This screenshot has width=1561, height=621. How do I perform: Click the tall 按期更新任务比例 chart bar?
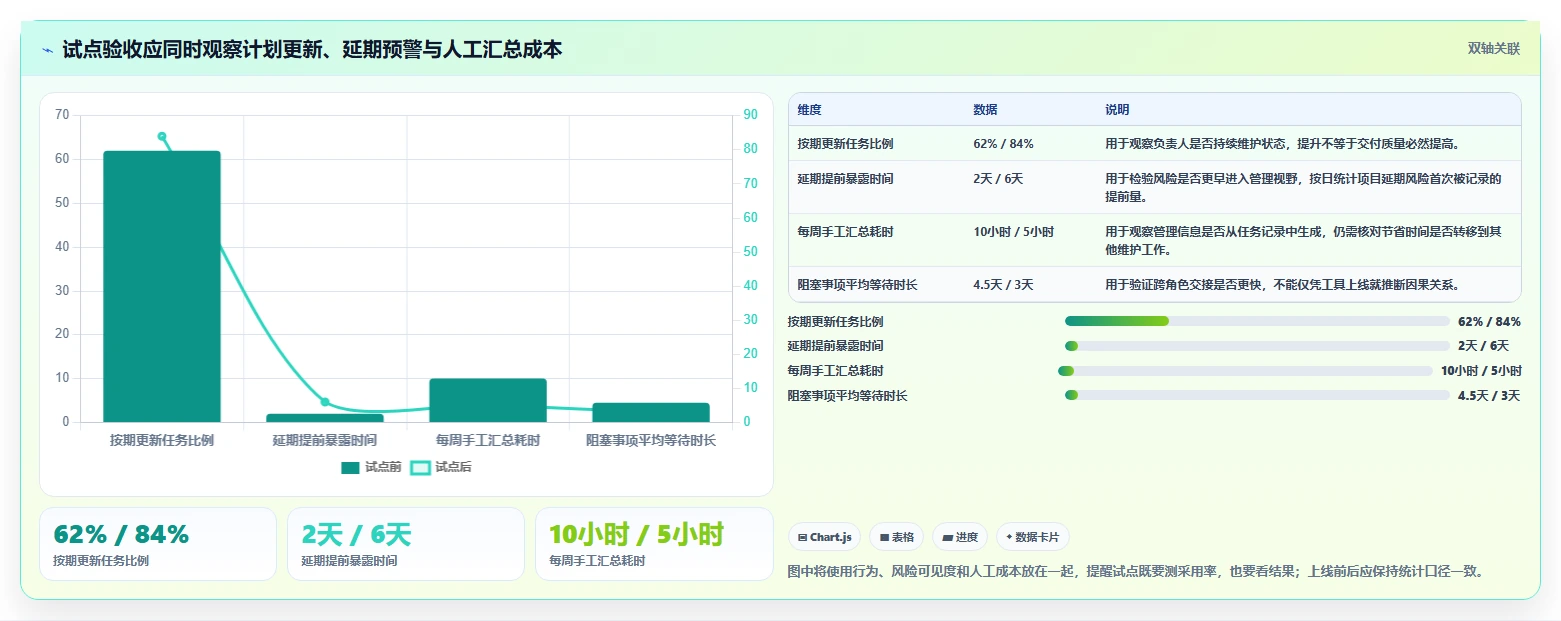(x=162, y=287)
